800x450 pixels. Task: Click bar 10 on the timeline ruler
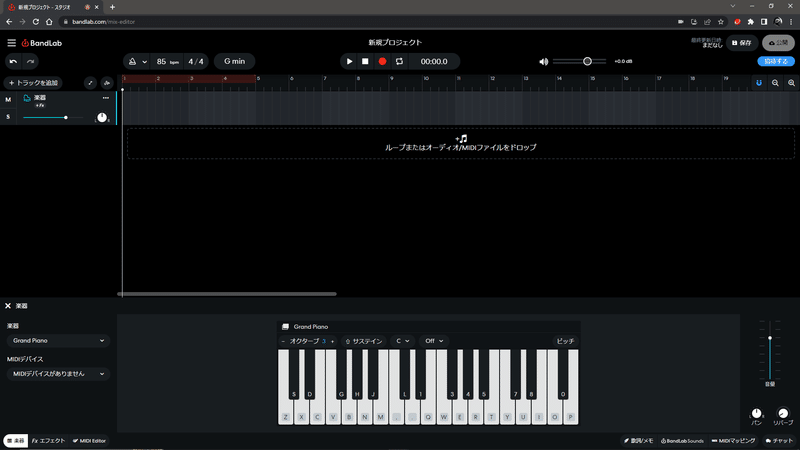point(426,79)
